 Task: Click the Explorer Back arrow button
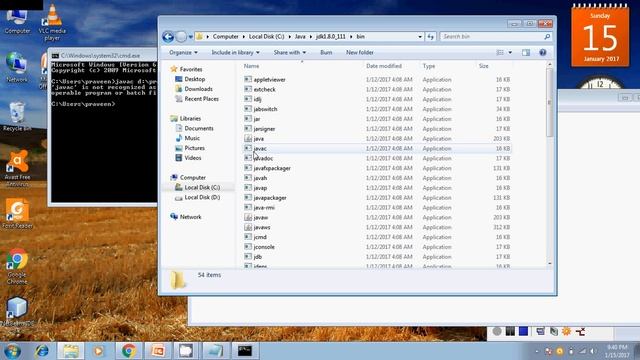[x=168, y=37]
